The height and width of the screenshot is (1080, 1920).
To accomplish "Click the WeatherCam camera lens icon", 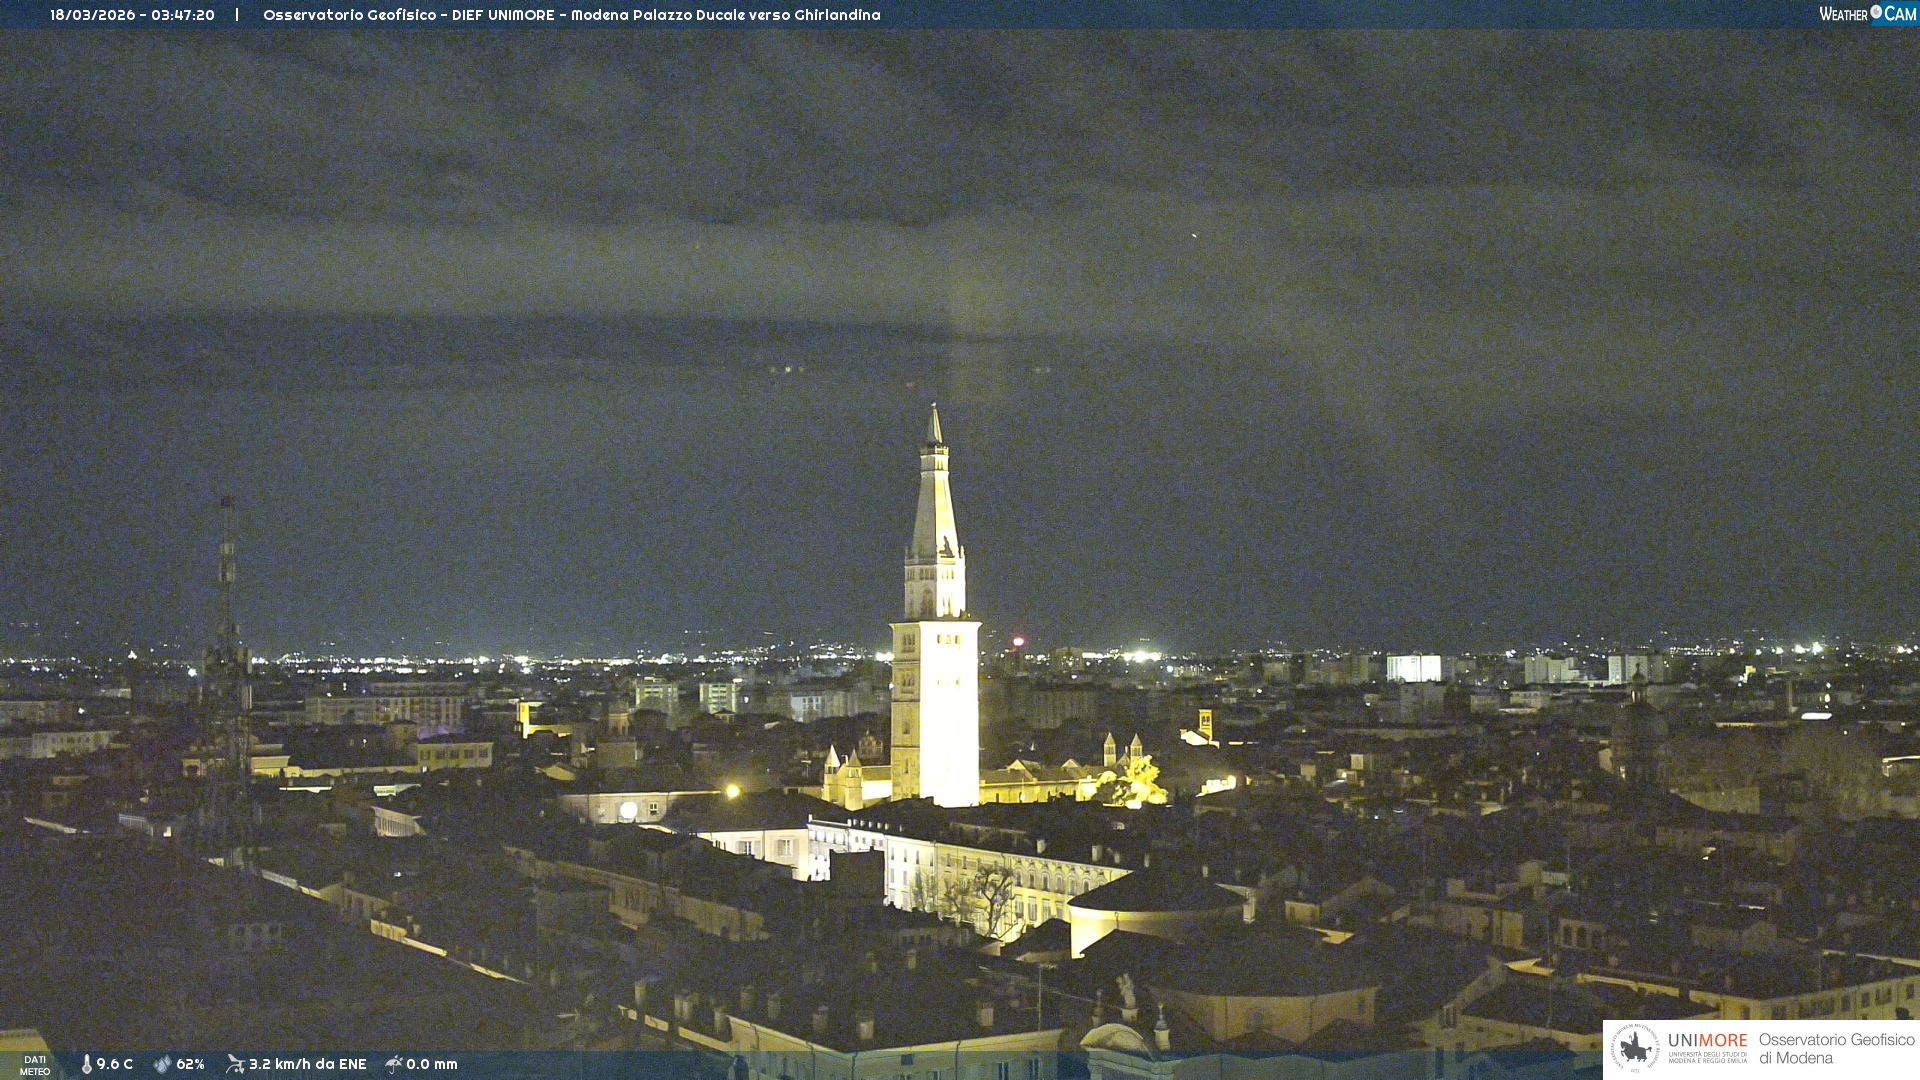I will point(1876,12).
